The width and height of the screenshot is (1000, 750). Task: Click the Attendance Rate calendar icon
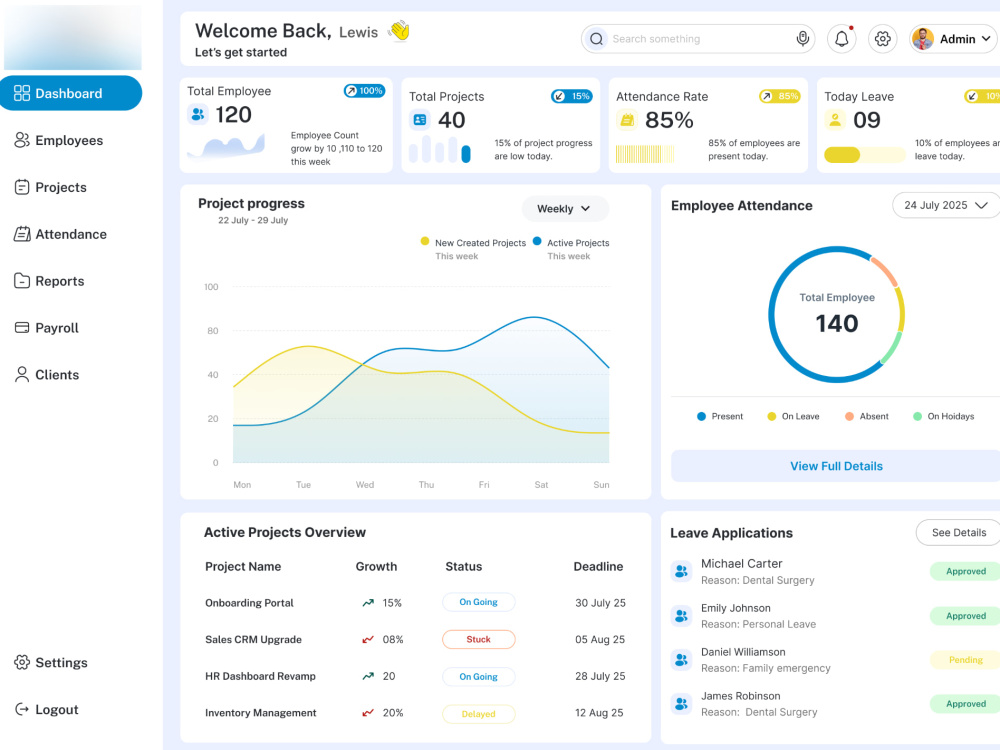628,119
